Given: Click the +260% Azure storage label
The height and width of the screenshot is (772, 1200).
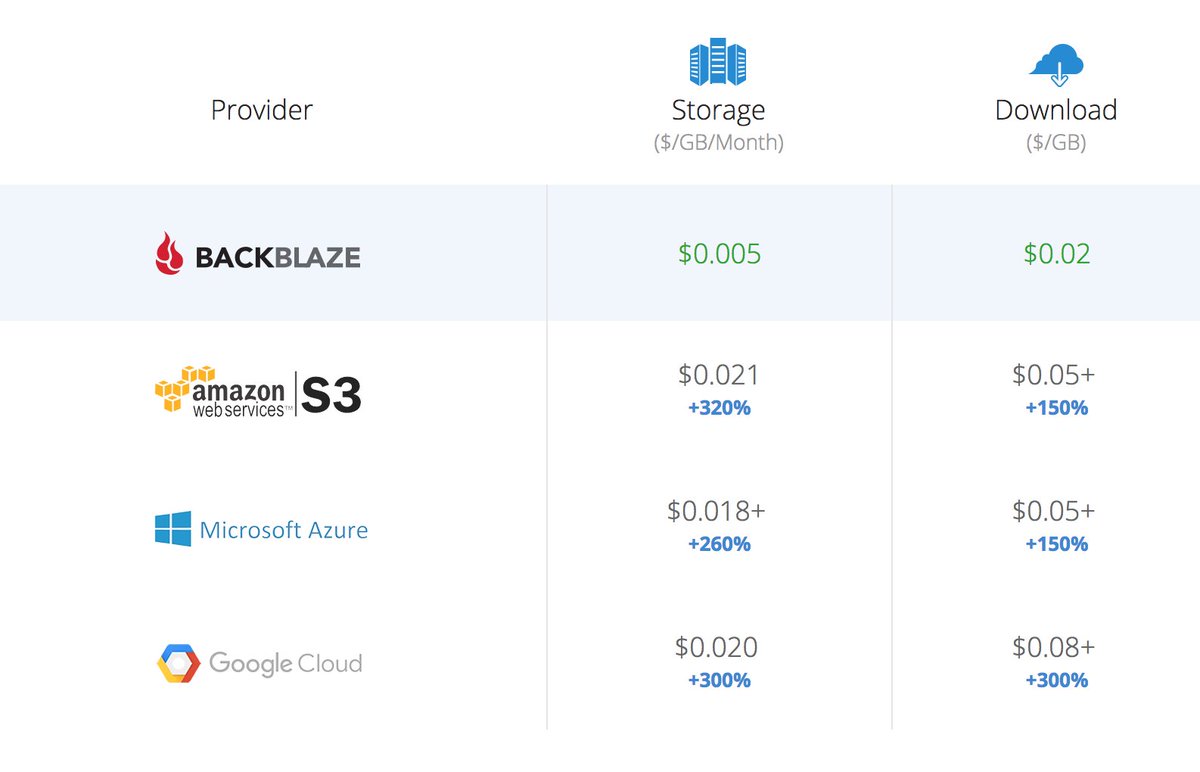Looking at the screenshot, I should pos(719,544).
